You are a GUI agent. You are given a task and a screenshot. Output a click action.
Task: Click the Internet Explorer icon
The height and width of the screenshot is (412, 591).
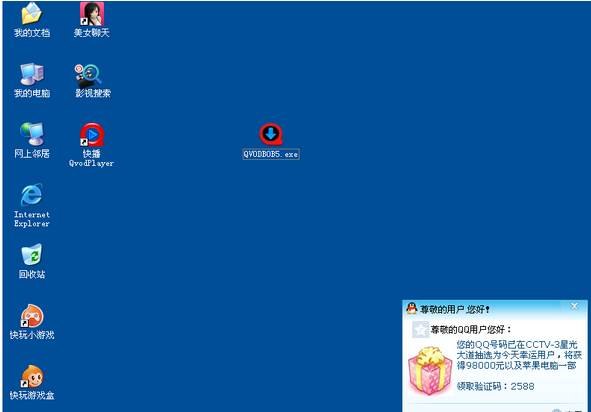pyautogui.click(x=32, y=195)
